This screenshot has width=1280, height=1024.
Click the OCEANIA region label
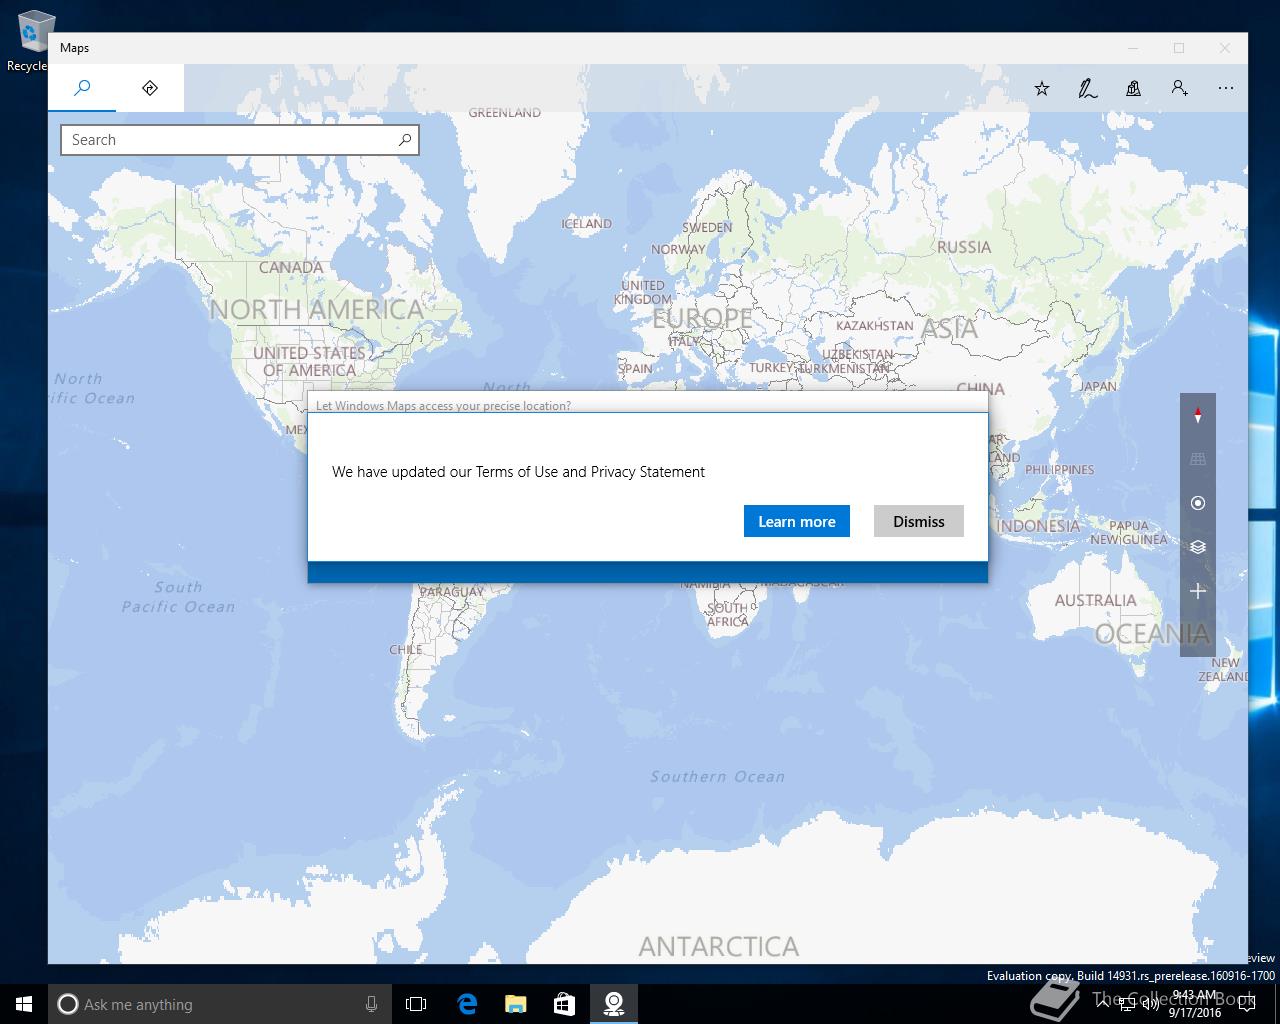1152,634
